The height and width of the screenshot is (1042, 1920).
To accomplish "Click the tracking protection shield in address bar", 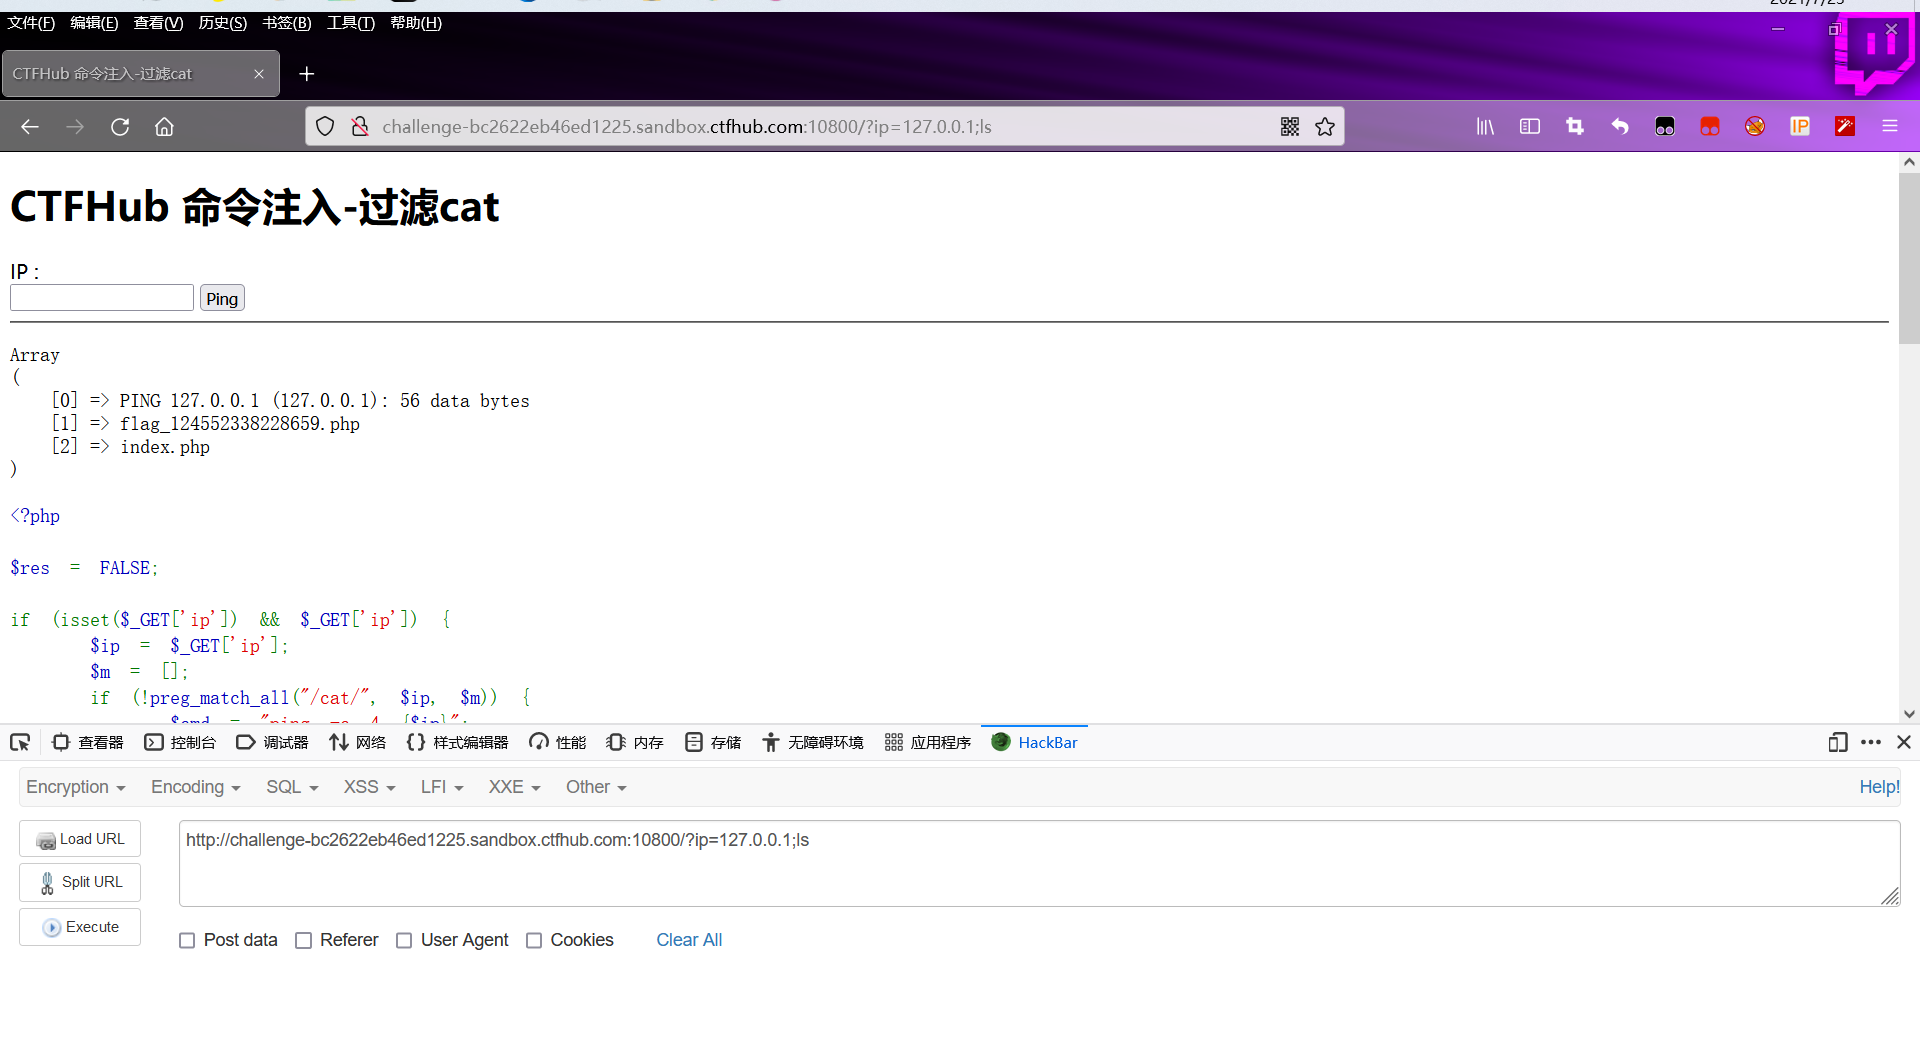I will (324, 126).
